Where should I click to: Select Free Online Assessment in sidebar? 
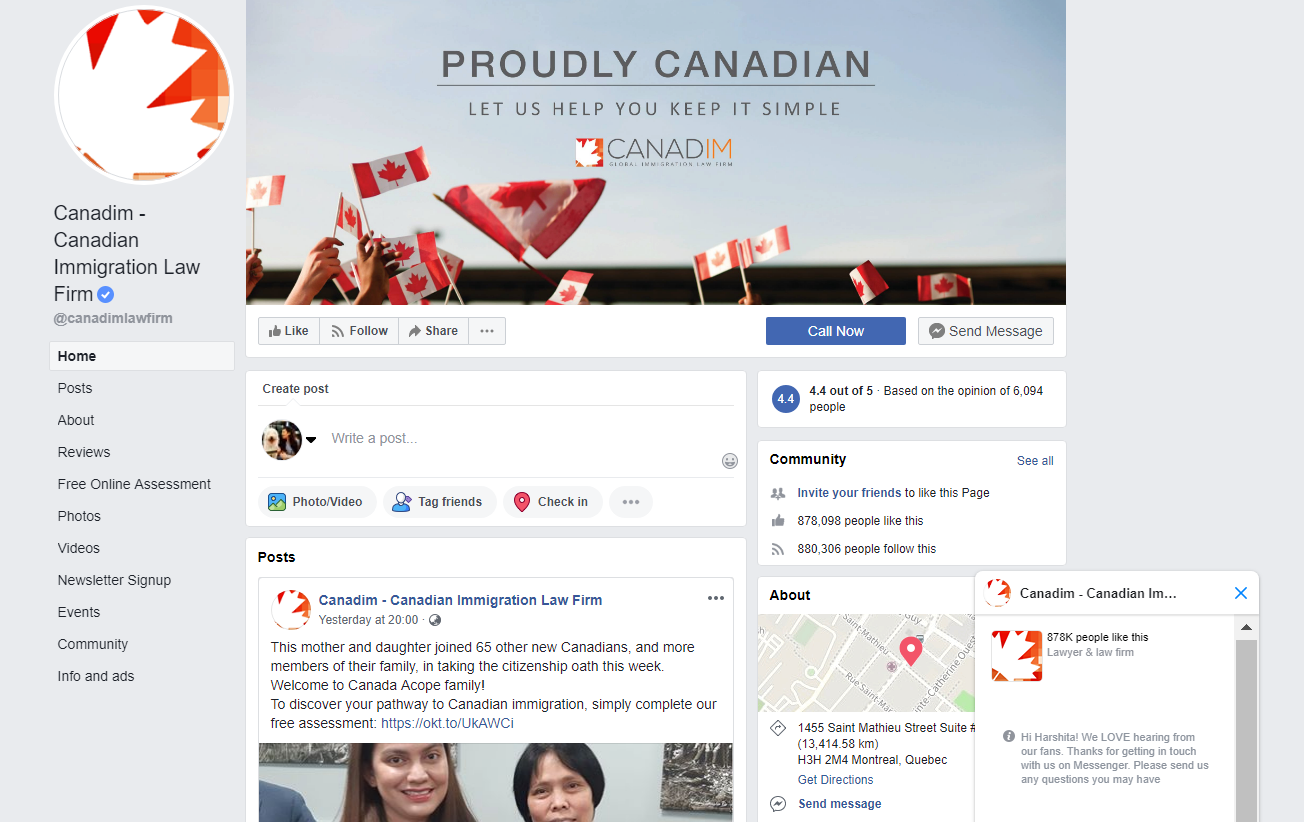[134, 484]
